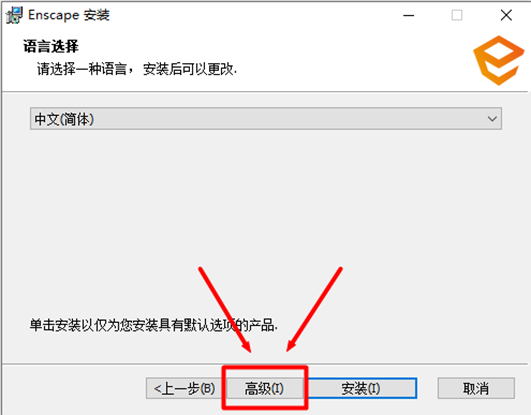Click the installer icon in title bar
Image resolution: width=531 pixels, height=415 pixels.
[14, 15]
